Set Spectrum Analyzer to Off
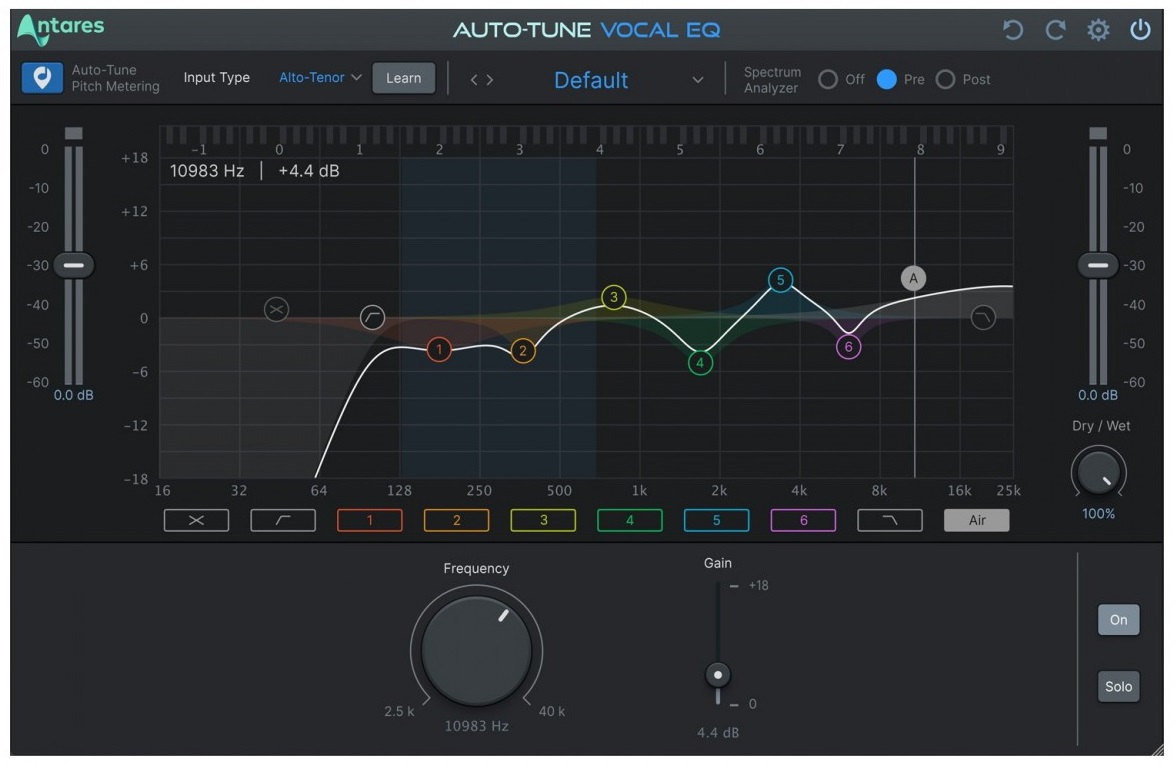Image resolution: width=1175 pixels, height=764 pixels. [827, 79]
